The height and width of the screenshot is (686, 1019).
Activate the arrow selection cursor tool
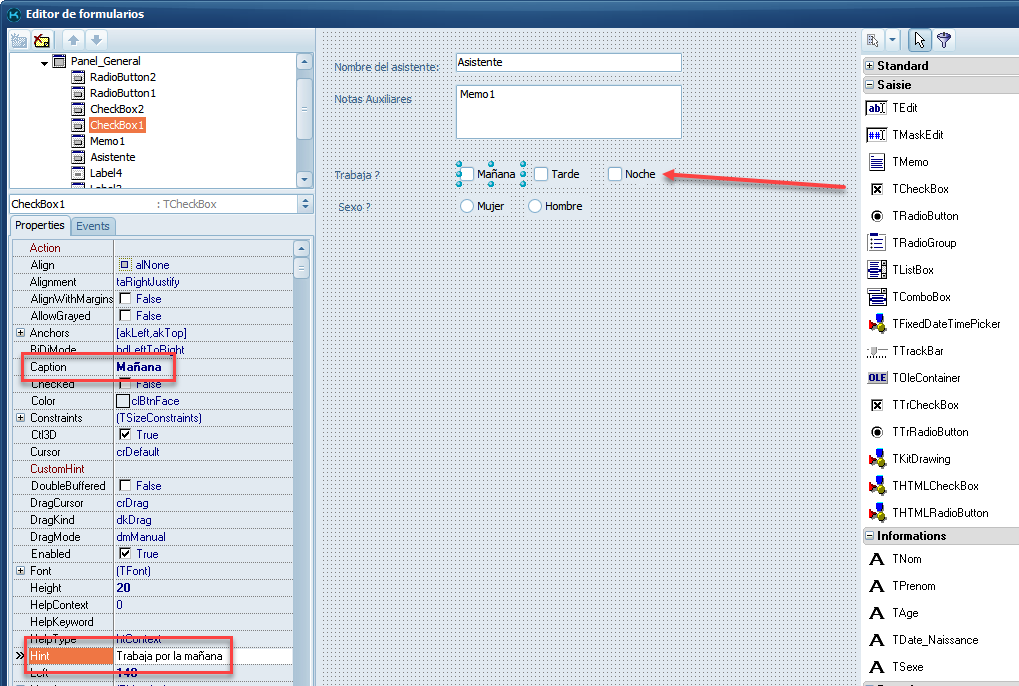919,40
